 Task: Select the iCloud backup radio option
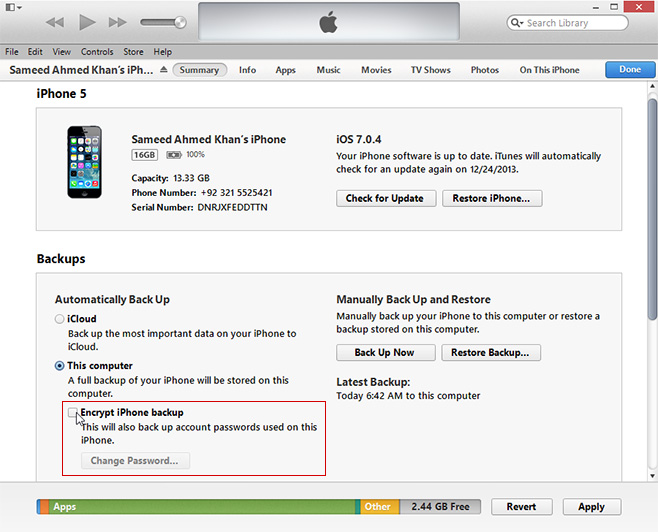[59, 319]
